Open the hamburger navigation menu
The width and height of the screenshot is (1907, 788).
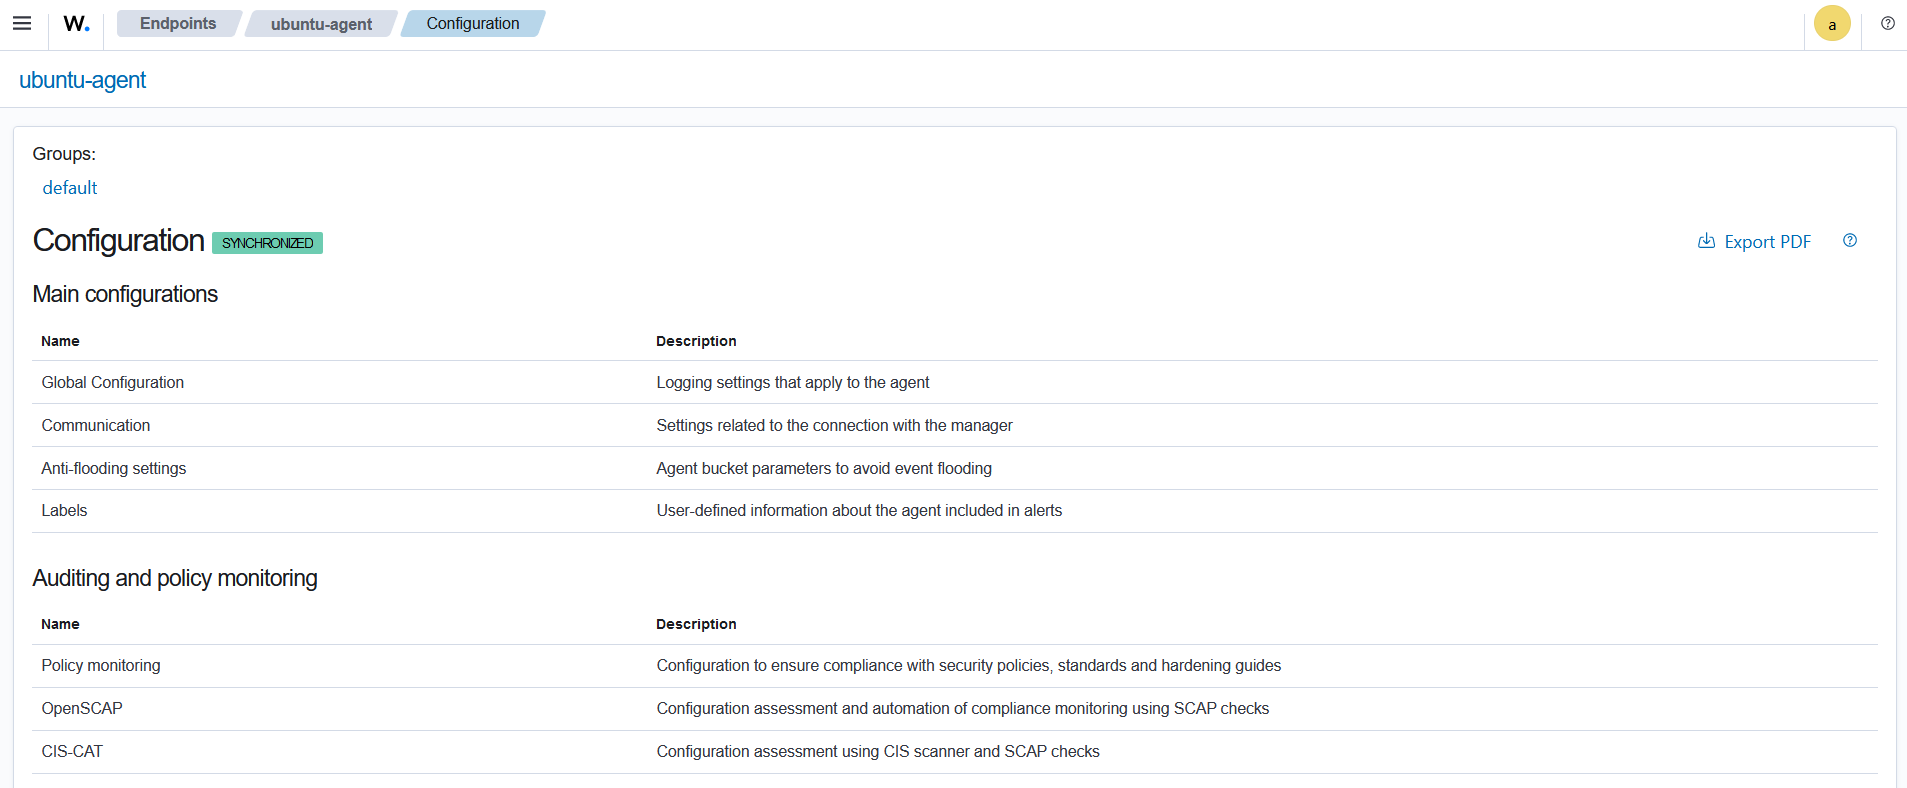[22, 24]
